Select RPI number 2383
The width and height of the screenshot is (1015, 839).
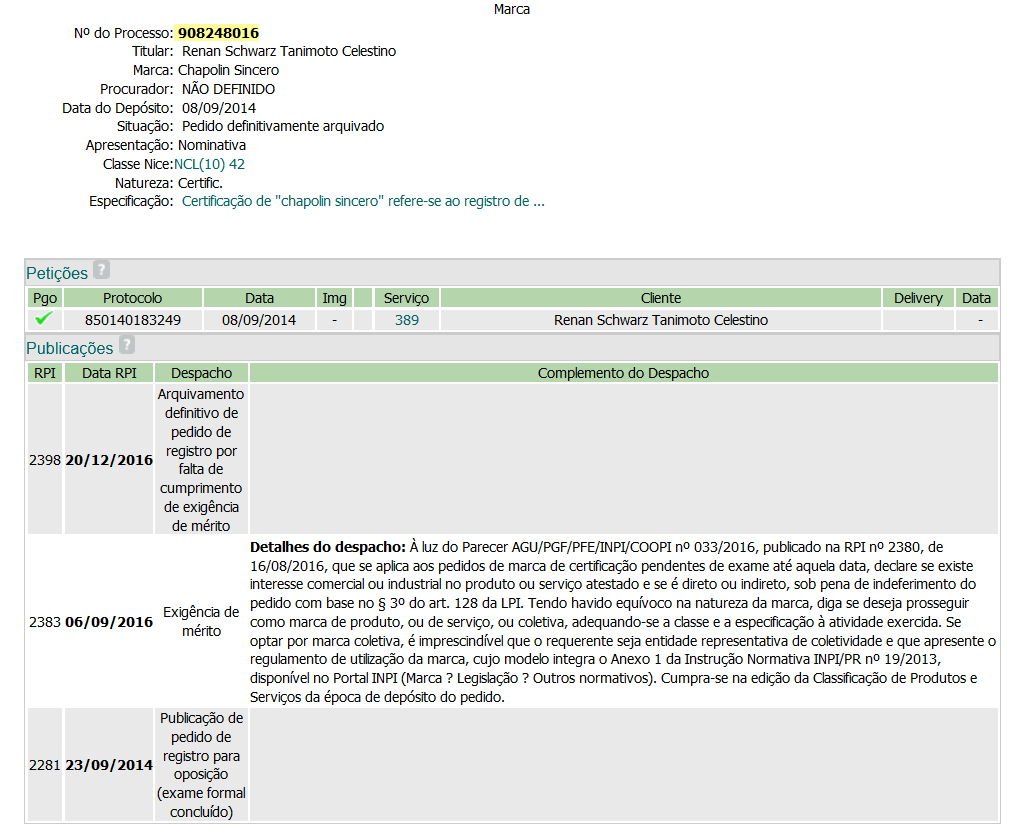[45, 622]
